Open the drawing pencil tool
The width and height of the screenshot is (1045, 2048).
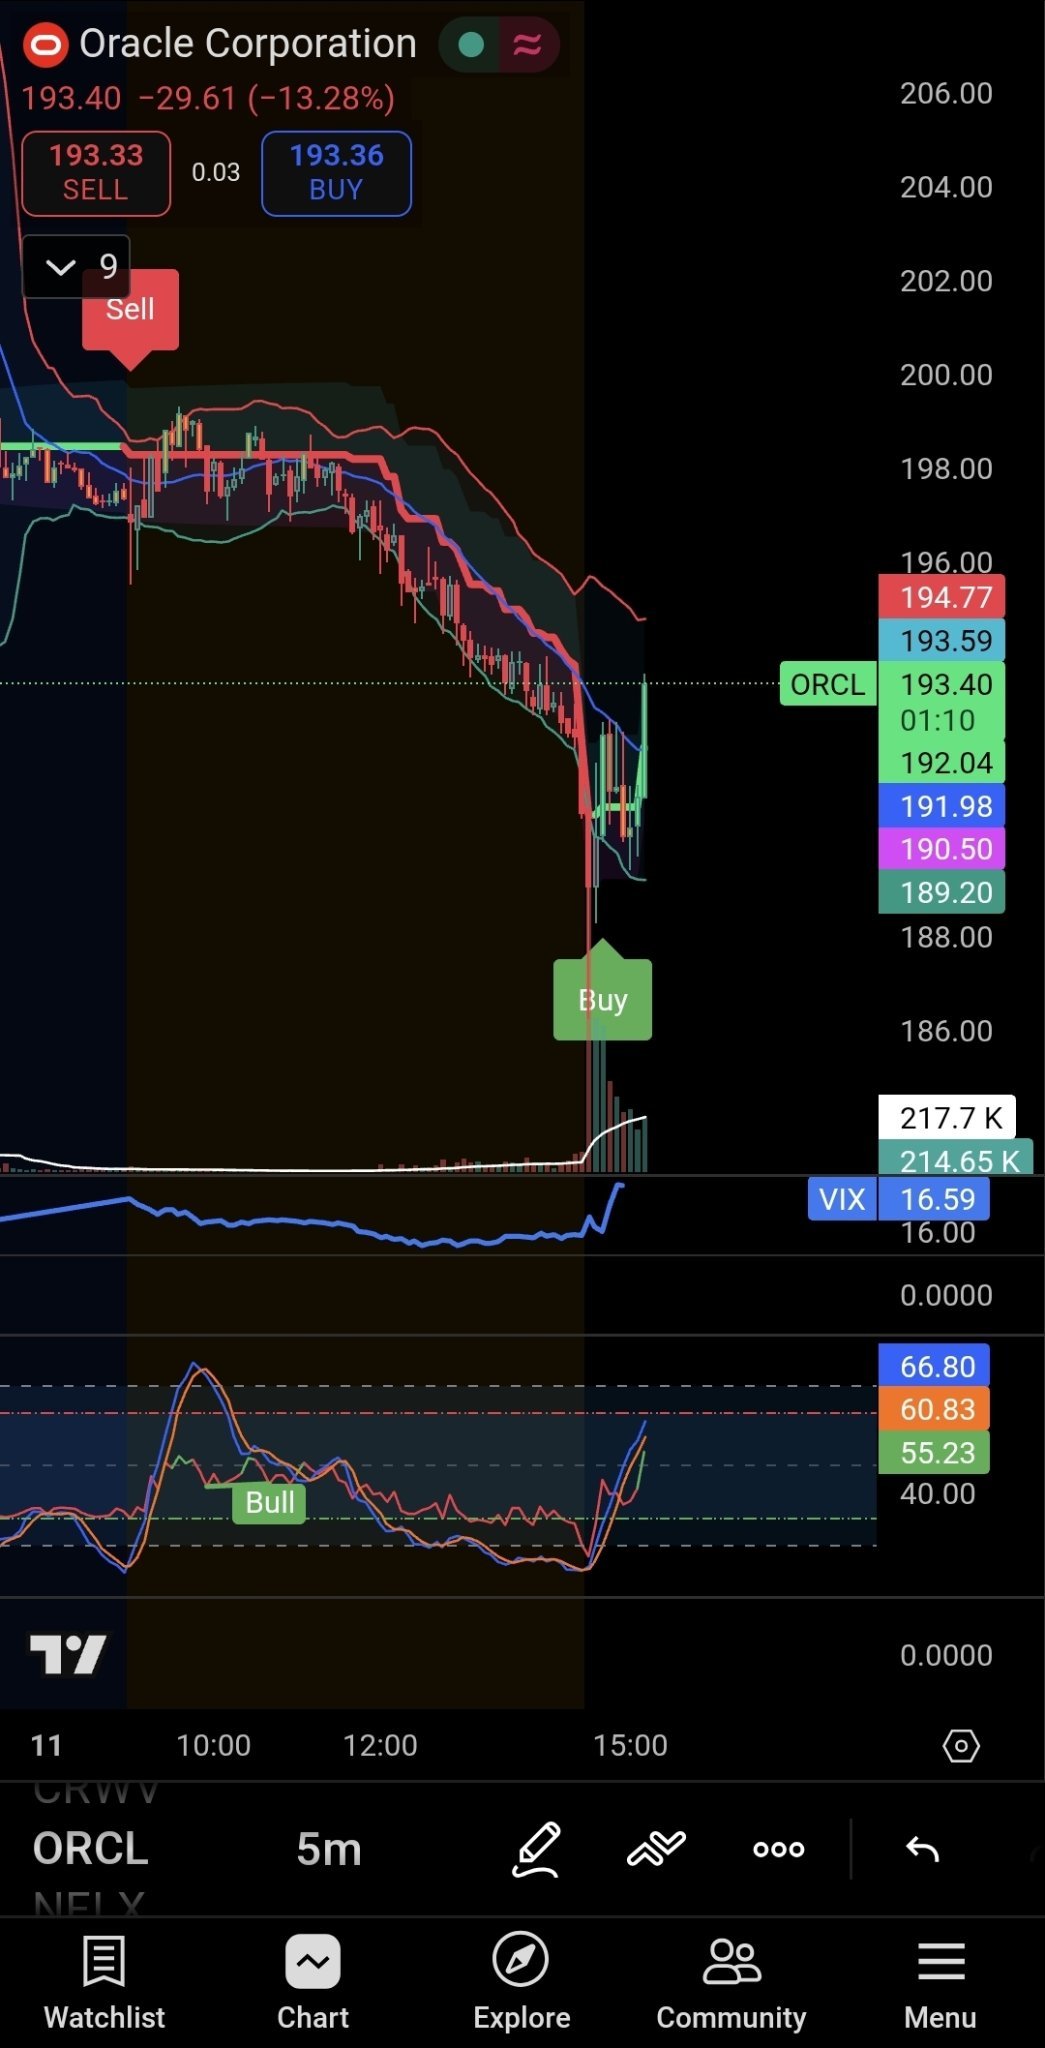[x=536, y=1849]
